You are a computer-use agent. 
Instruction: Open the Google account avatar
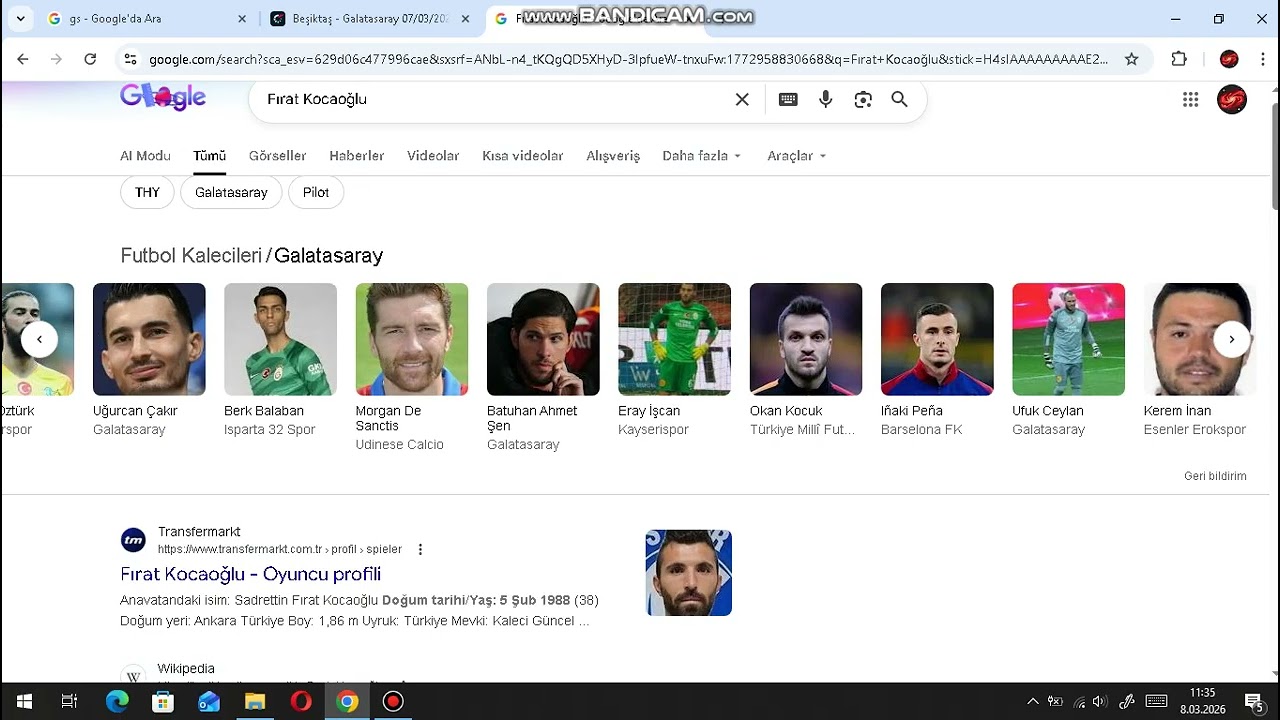click(1232, 99)
